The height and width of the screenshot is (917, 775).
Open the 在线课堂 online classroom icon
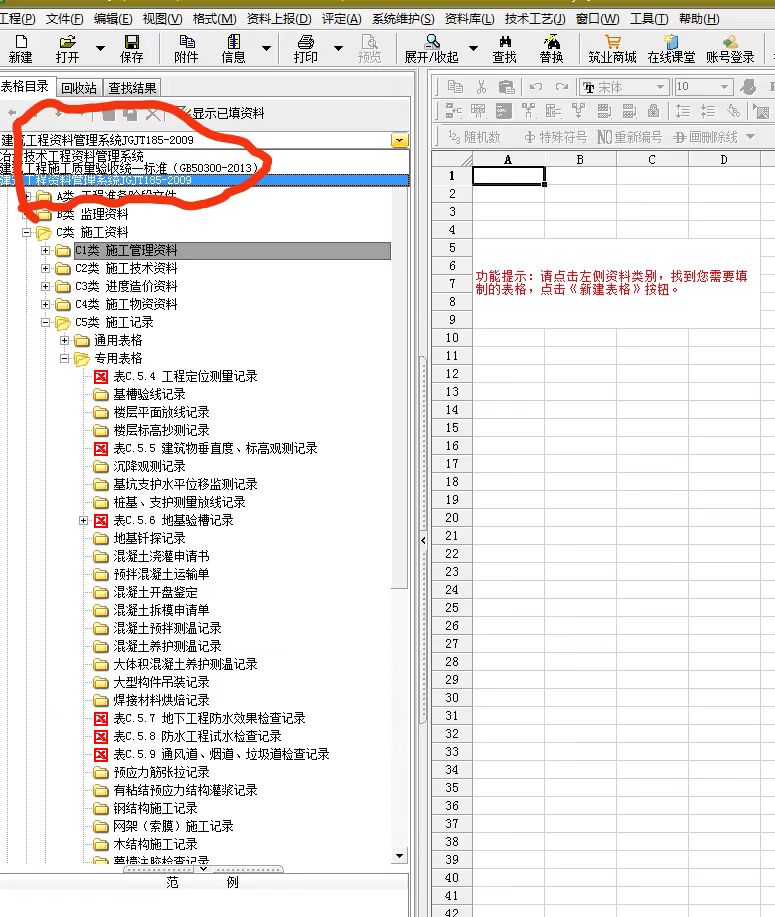tap(671, 49)
